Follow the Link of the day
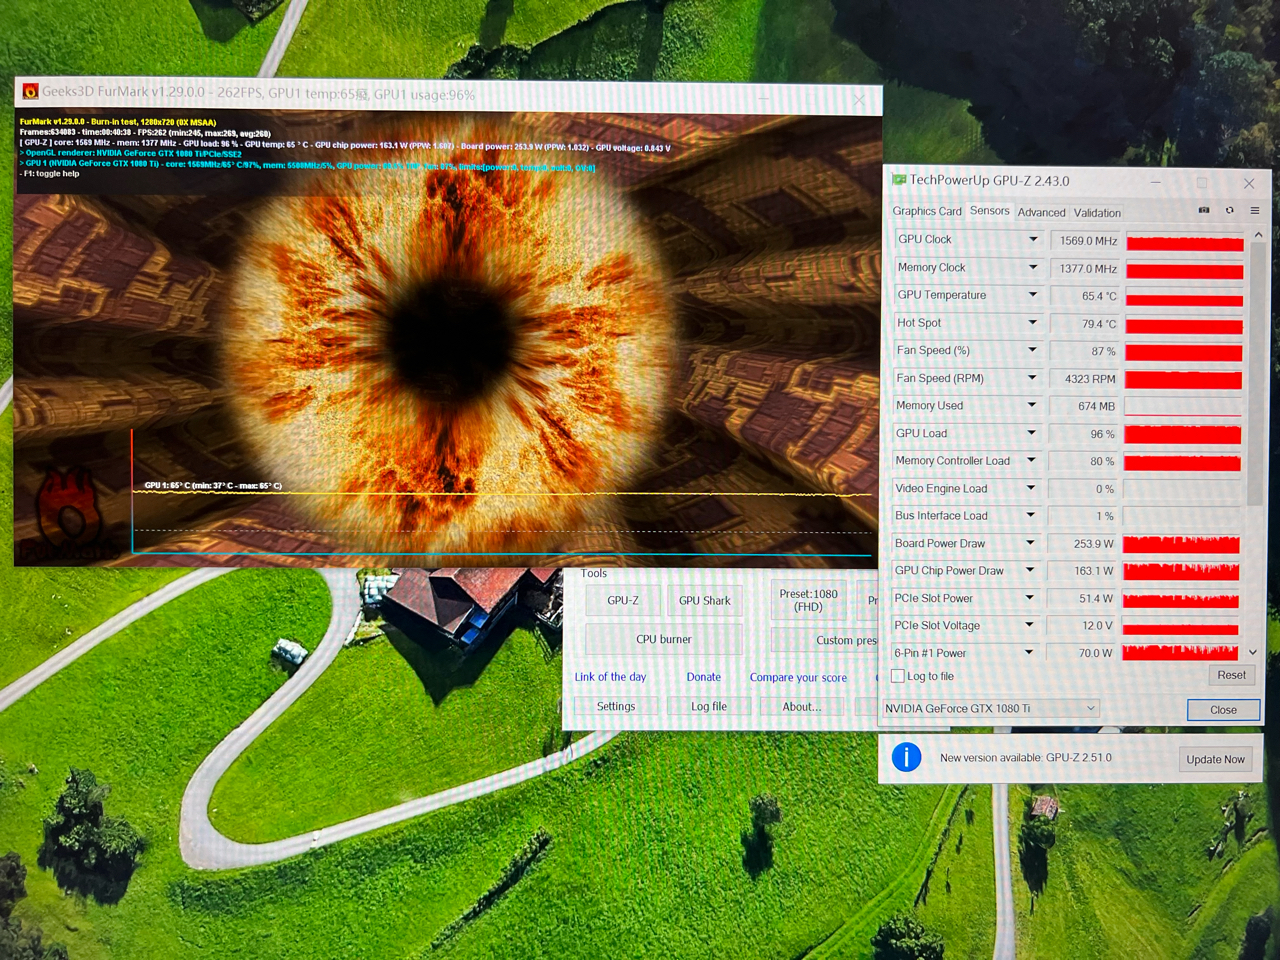The image size is (1280, 960). coord(610,677)
